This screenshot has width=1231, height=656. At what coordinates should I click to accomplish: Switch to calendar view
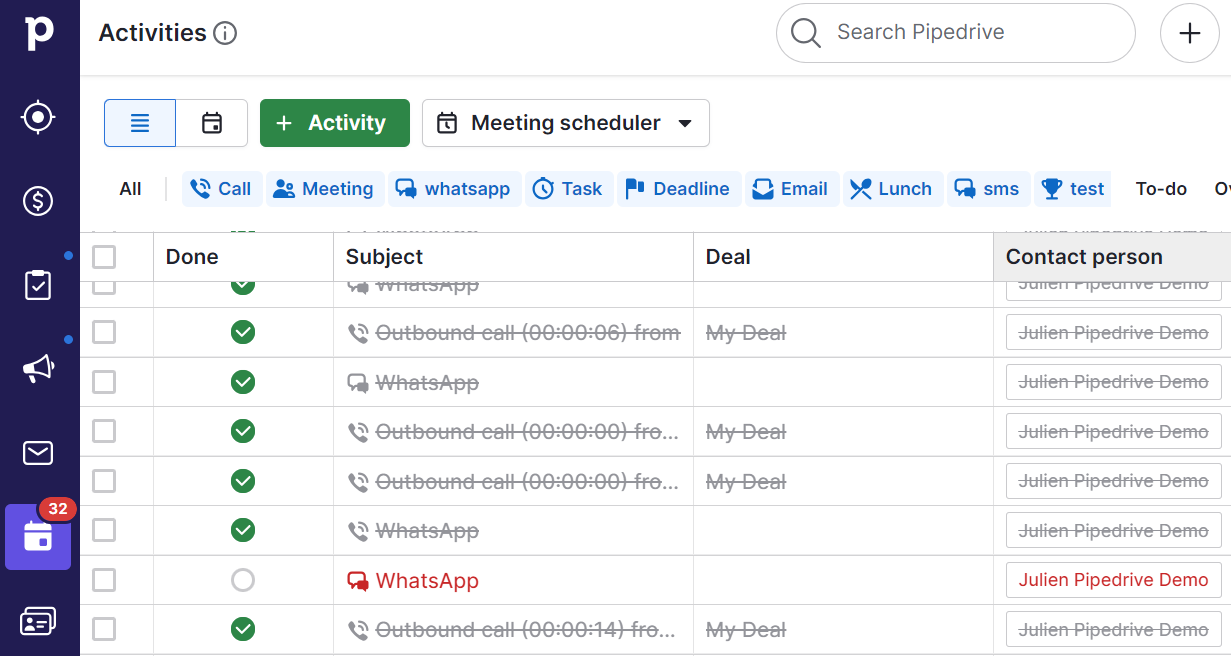pos(212,123)
